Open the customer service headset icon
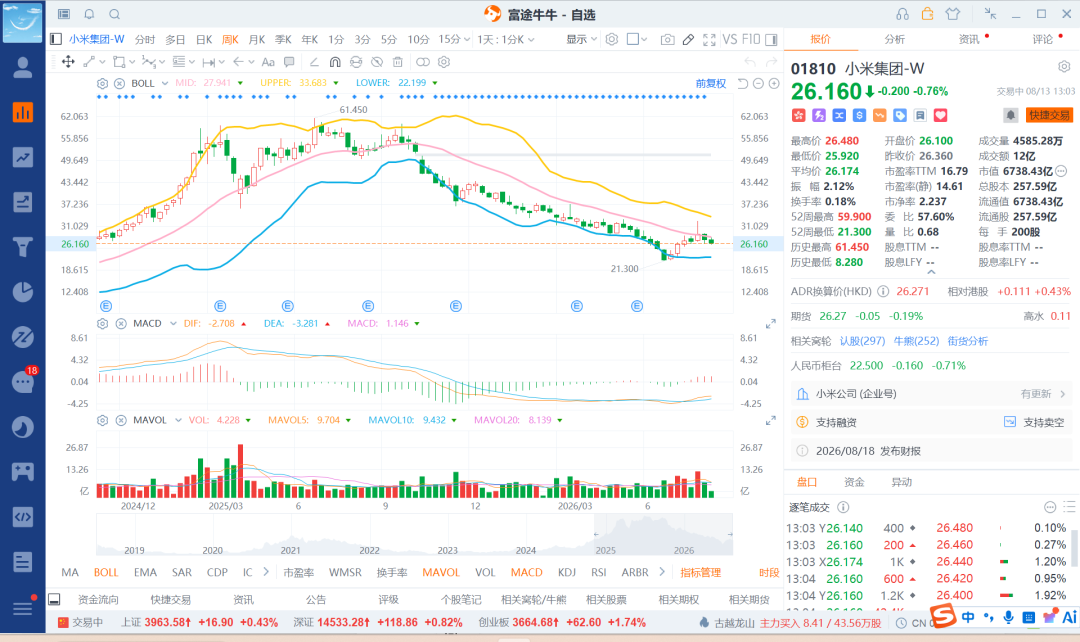Viewport: 1080px width, 642px height. [902, 14]
